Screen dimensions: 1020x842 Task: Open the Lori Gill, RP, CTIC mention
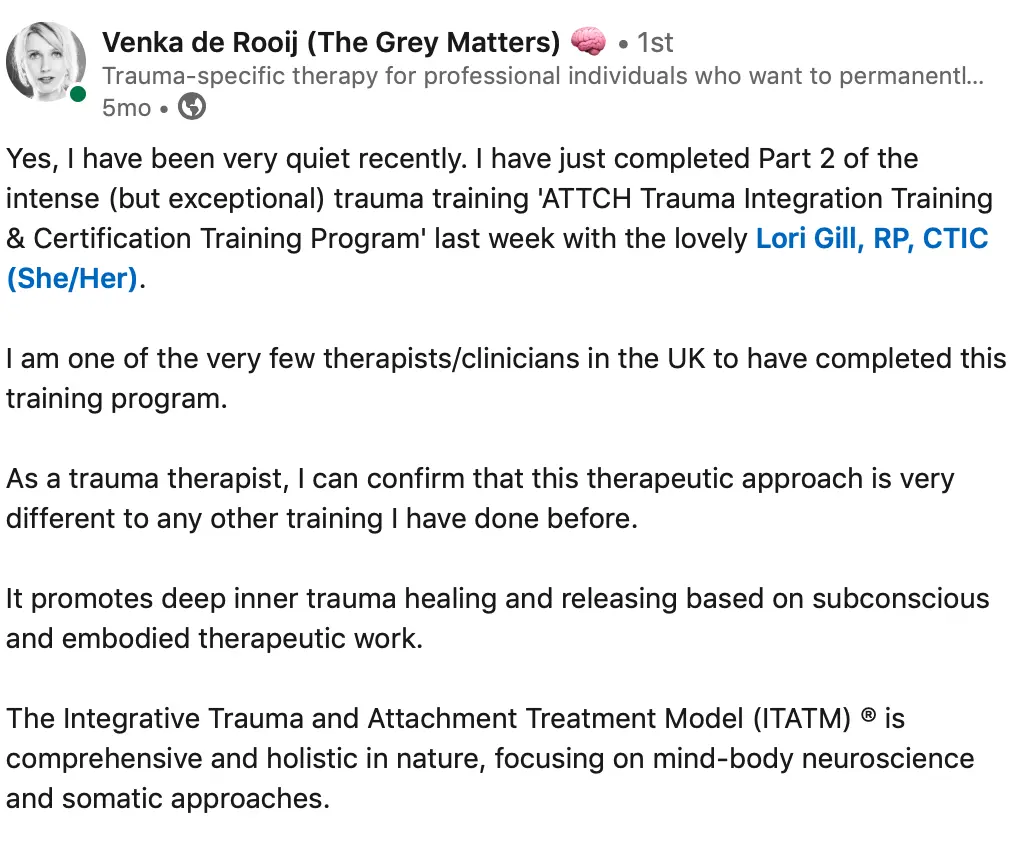point(872,239)
